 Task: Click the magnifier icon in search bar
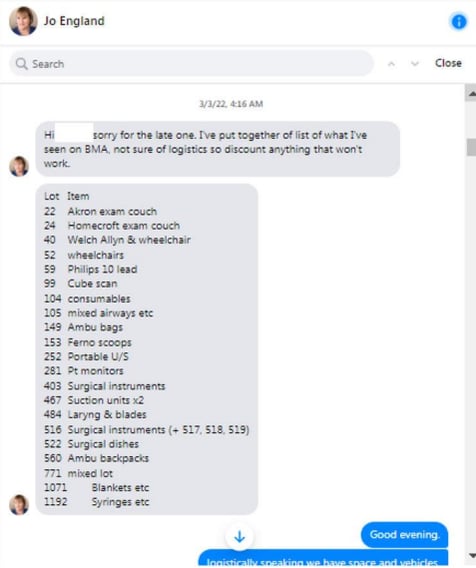(x=21, y=64)
